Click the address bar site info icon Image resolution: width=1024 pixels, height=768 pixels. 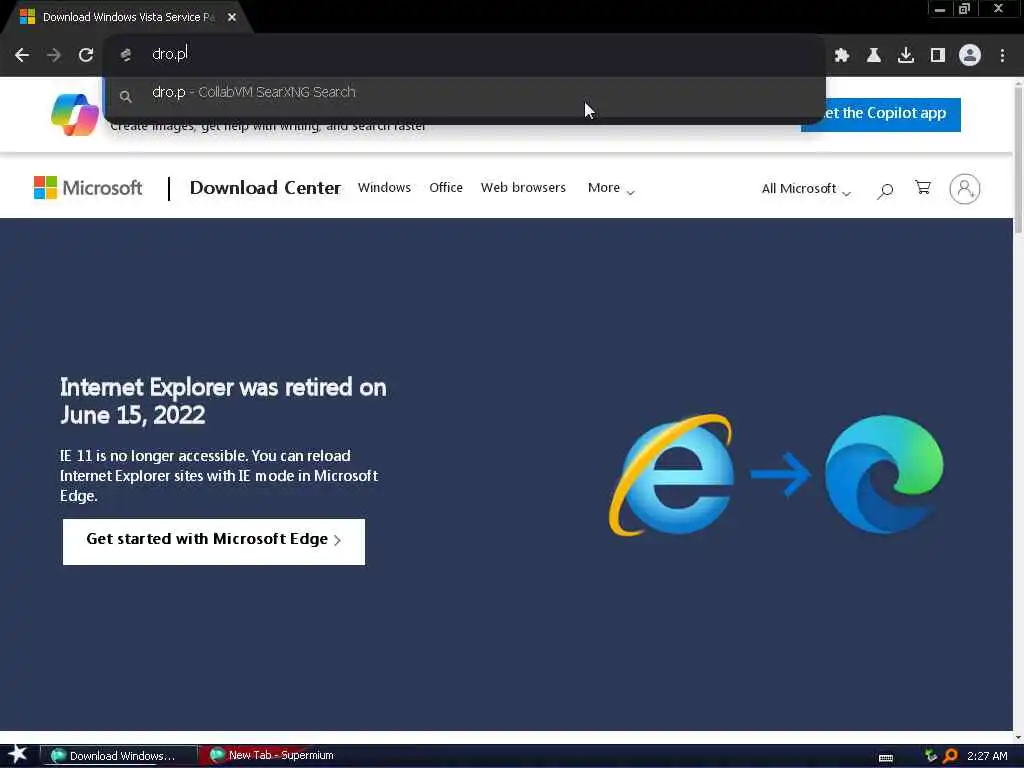pyautogui.click(x=125, y=55)
